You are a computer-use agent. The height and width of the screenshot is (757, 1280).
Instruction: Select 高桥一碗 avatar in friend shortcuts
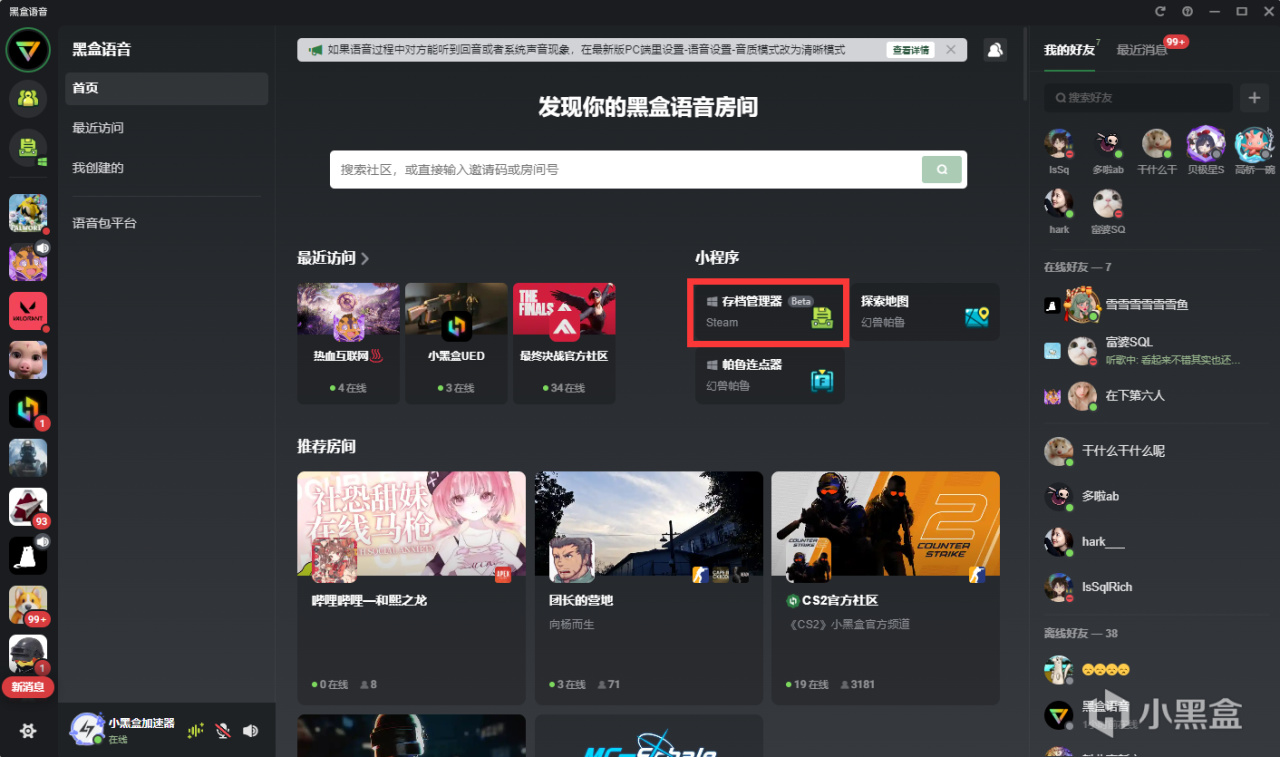[1254, 144]
